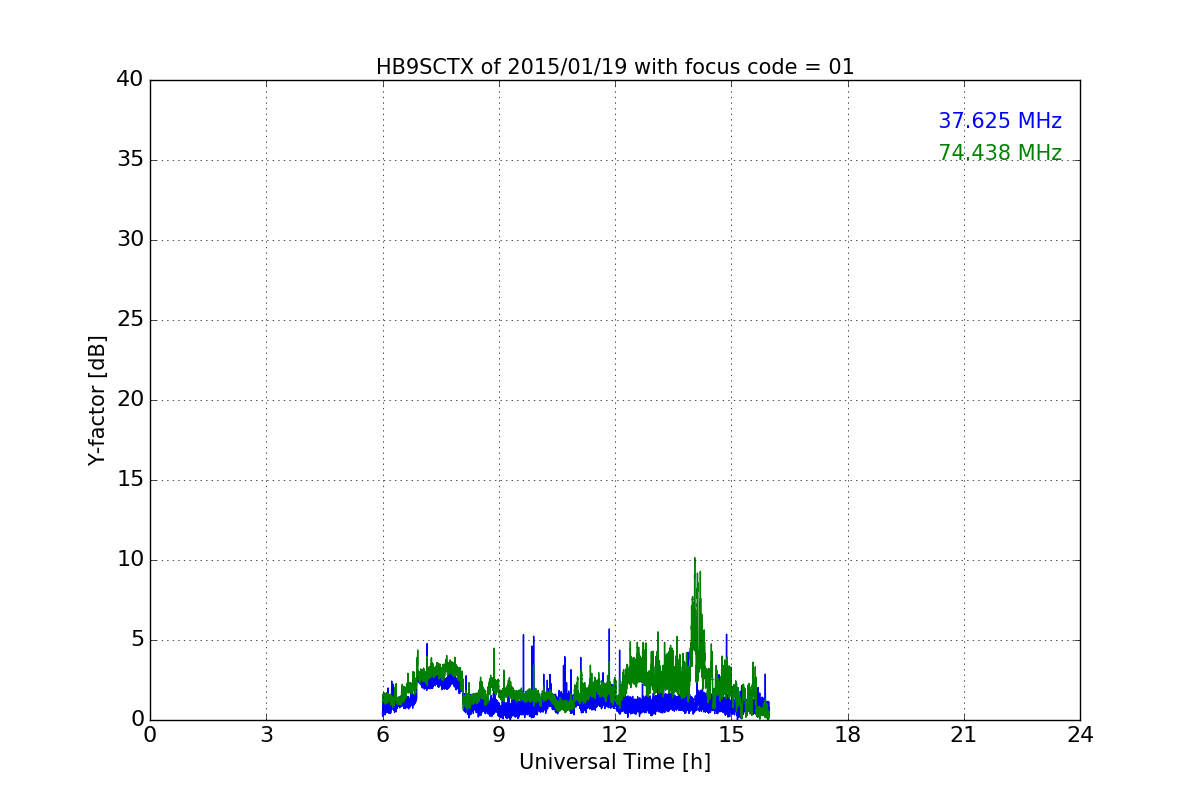Click the y-axis tick label '30'

pyautogui.click(x=130, y=240)
